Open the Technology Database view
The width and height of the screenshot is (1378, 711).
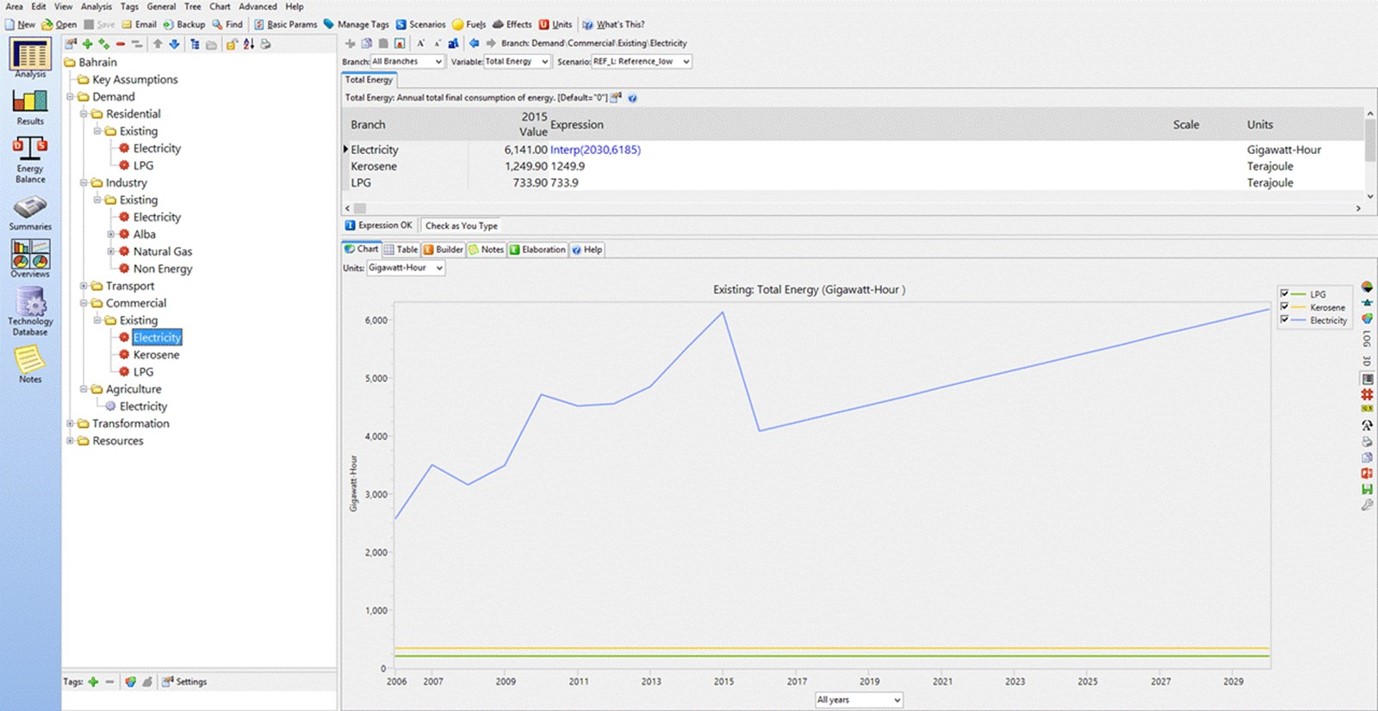[x=30, y=312]
